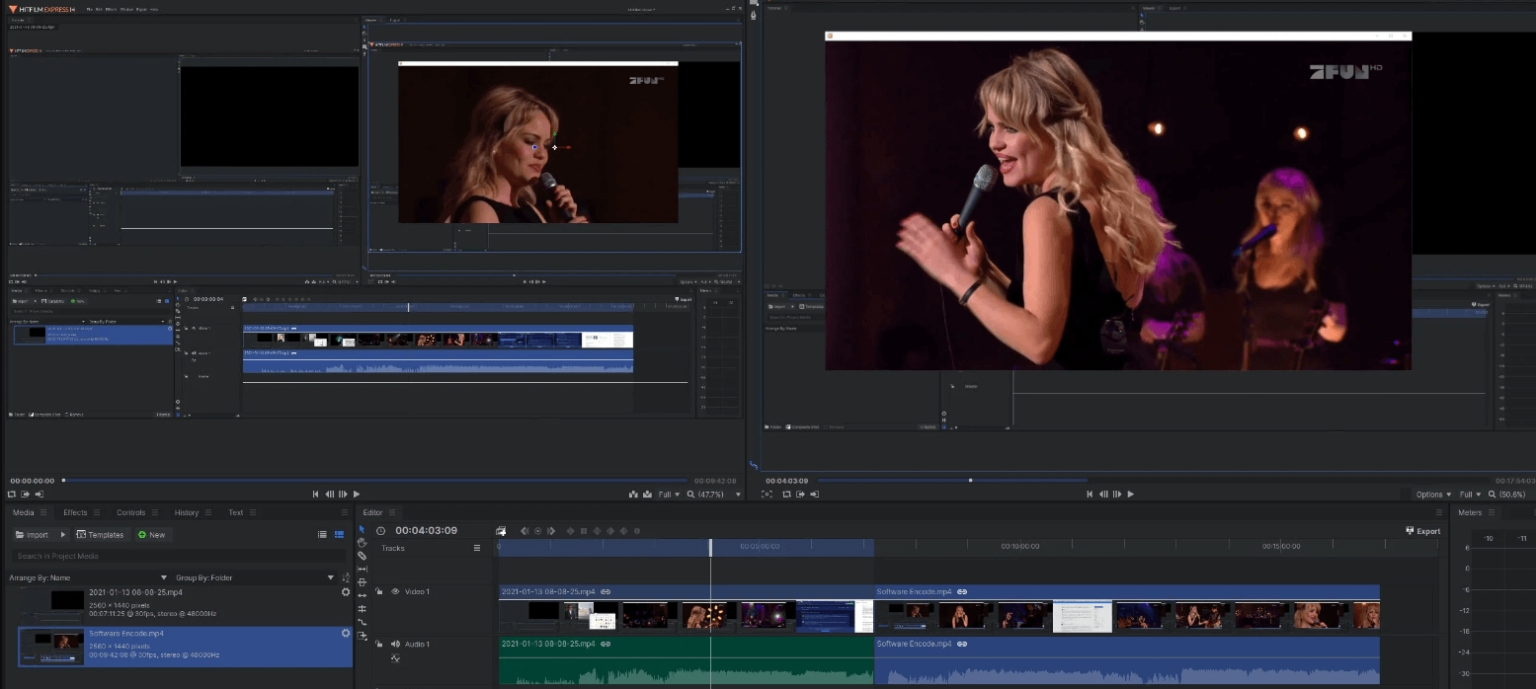This screenshot has width=1536, height=689.
Task: Click the clock icon beside the Editor timecode
Action: tap(381, 531)
